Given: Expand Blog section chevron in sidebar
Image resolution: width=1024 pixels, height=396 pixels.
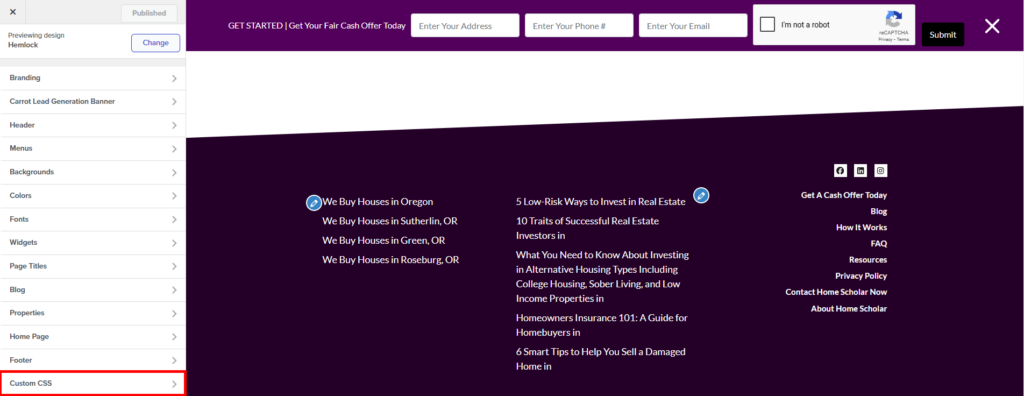Looking at the screenshot, I should point(174,290).
